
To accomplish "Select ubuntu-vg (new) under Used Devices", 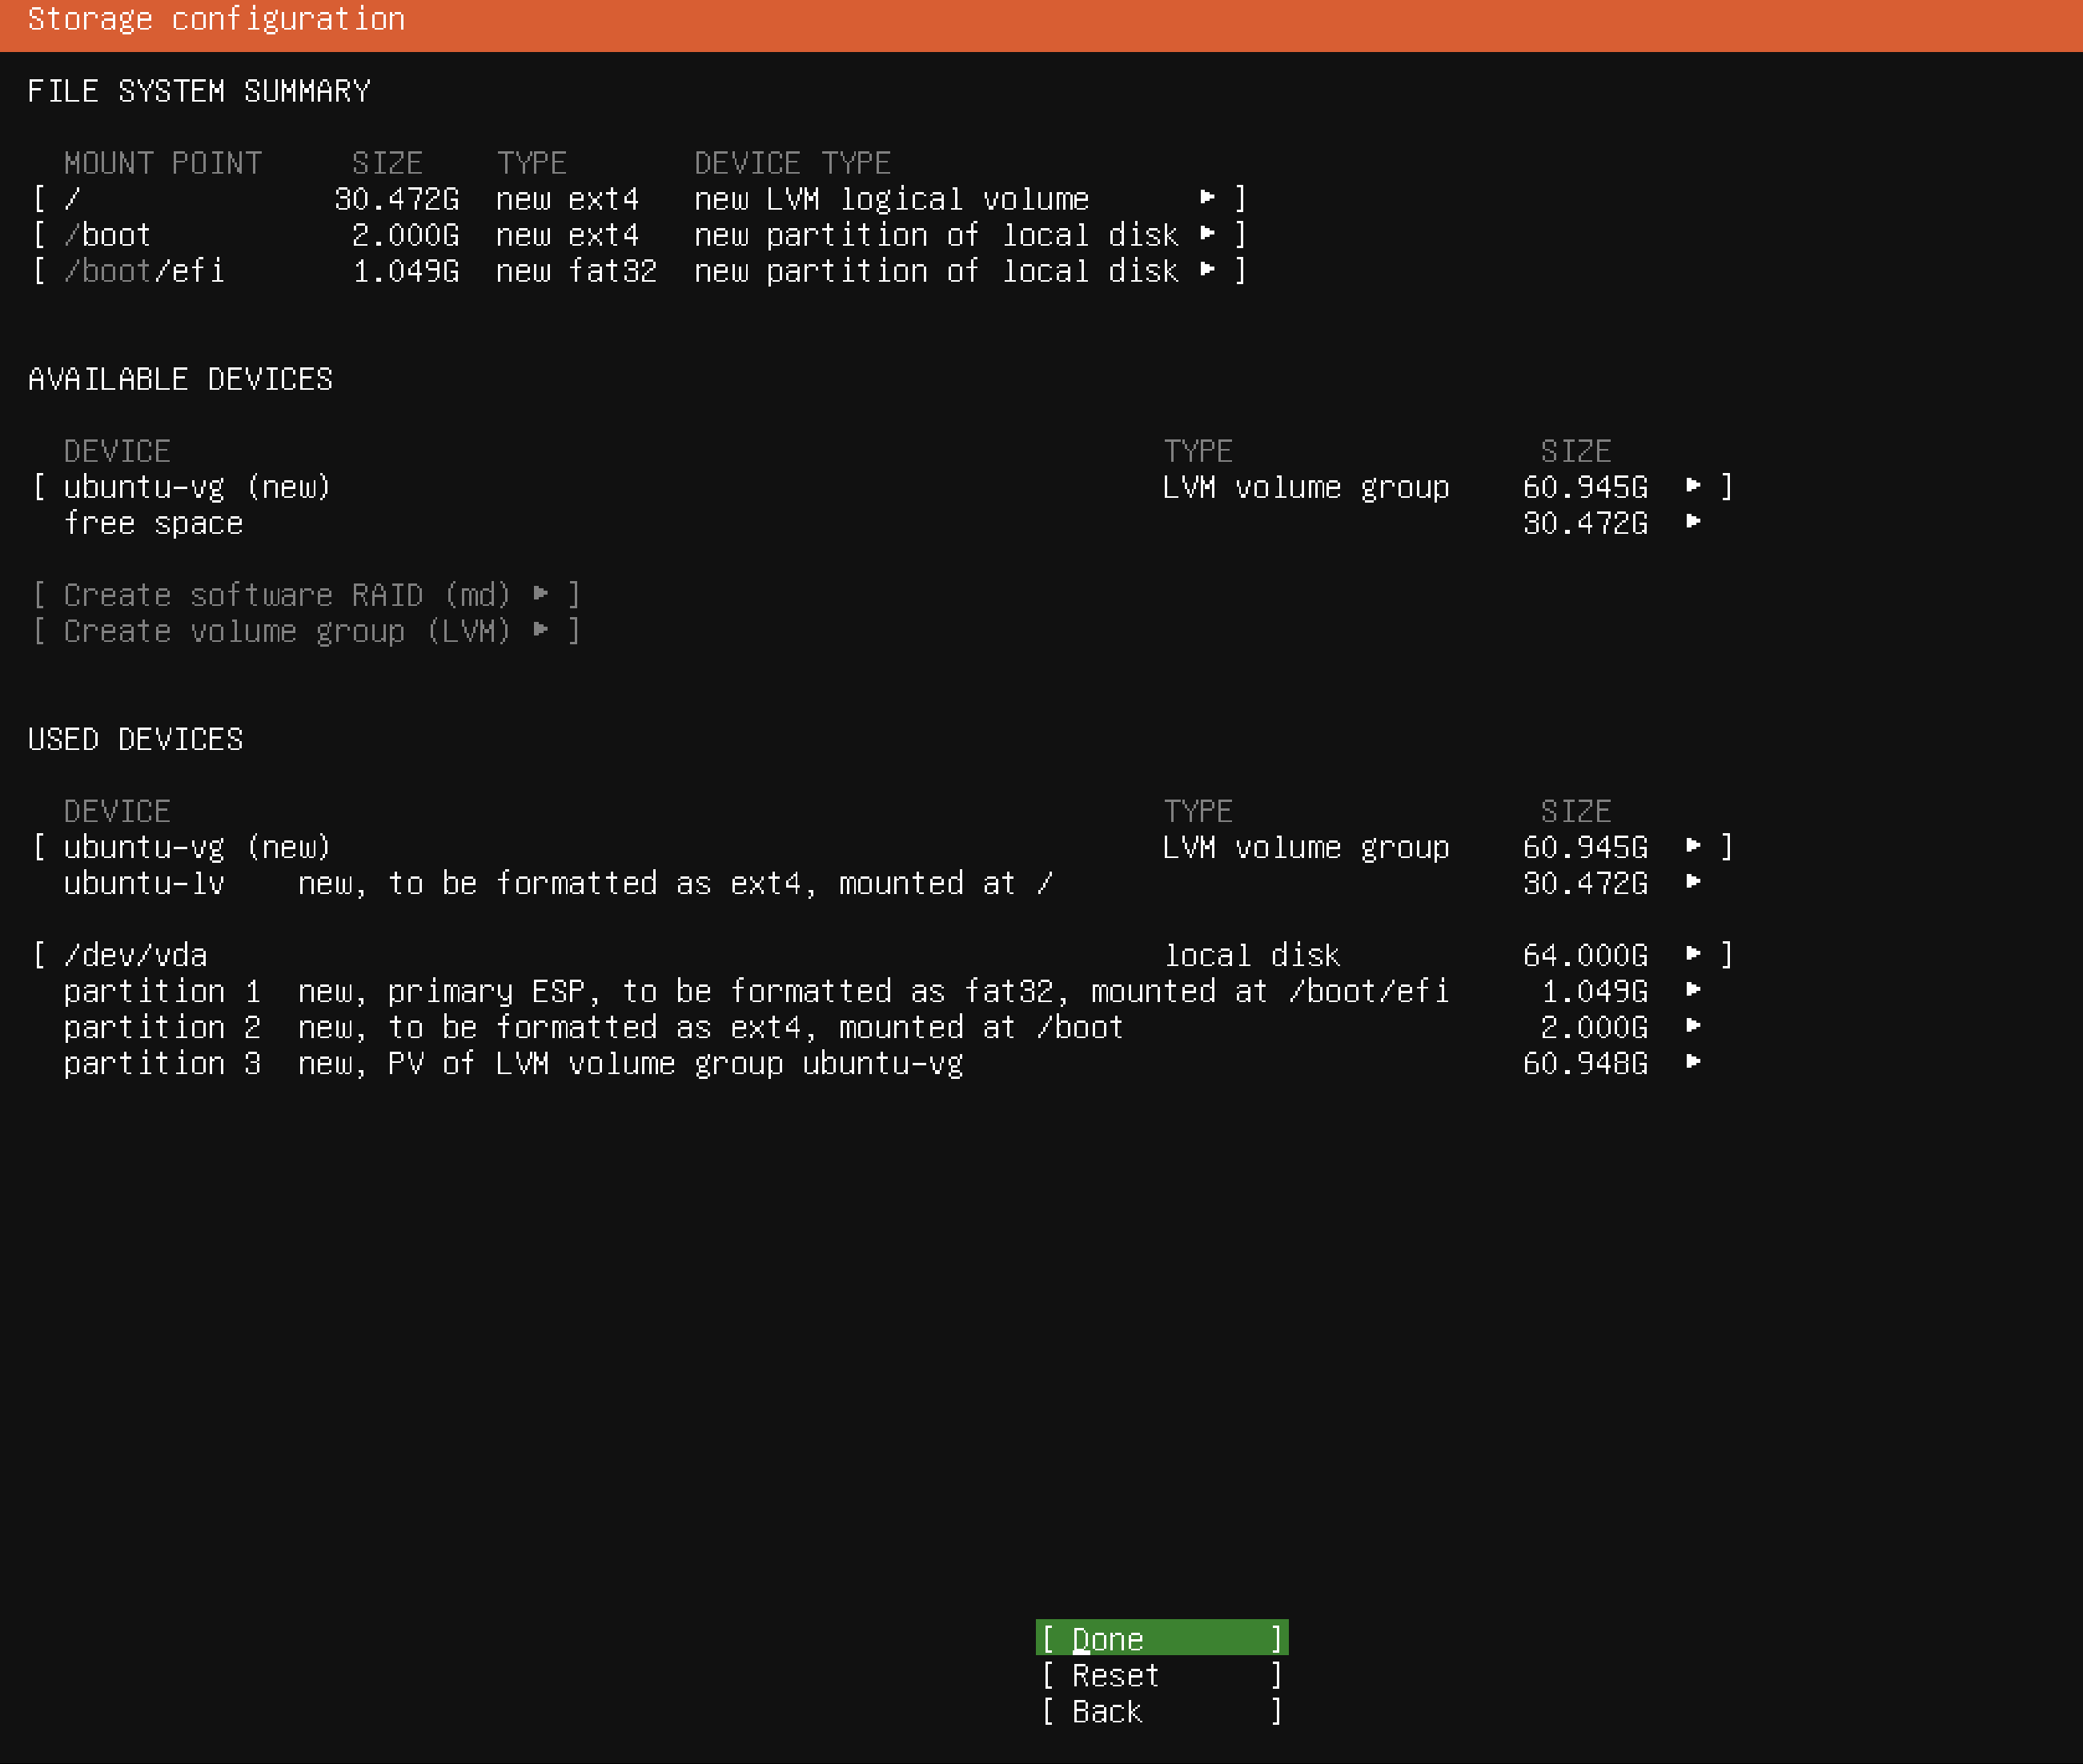I will click(196, 847).
